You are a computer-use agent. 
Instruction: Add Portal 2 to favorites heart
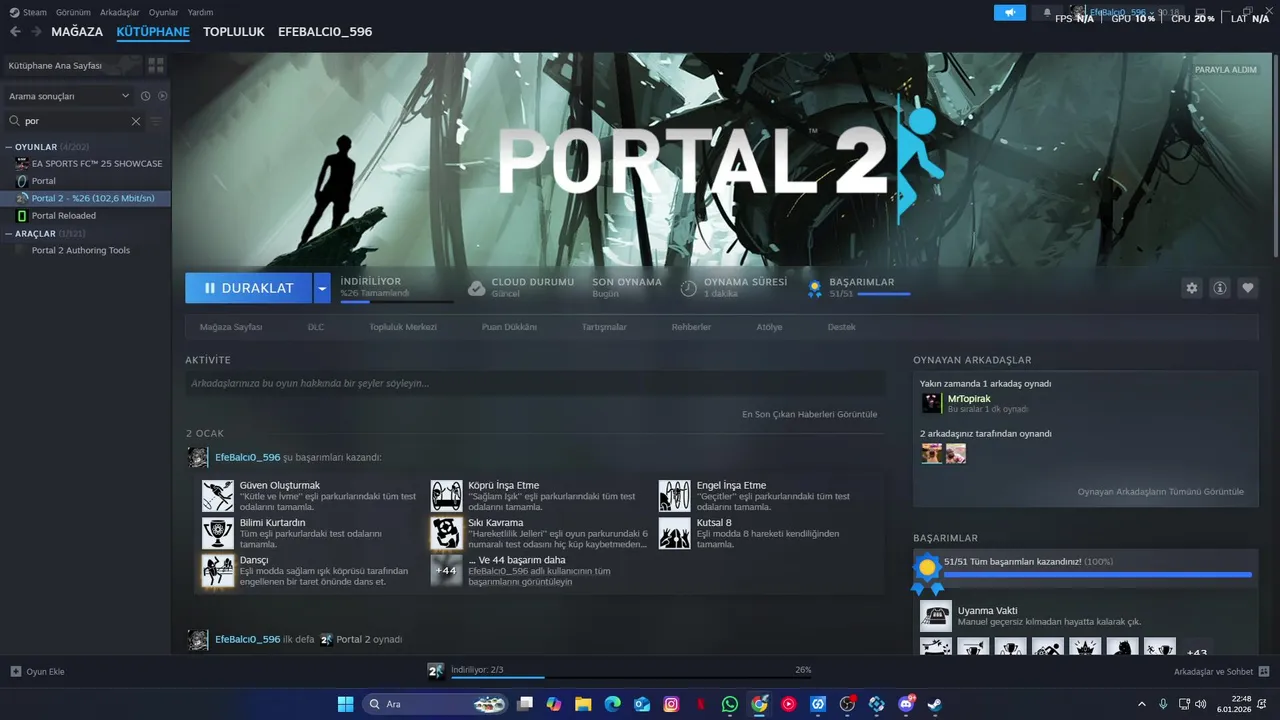[1248, 288]
